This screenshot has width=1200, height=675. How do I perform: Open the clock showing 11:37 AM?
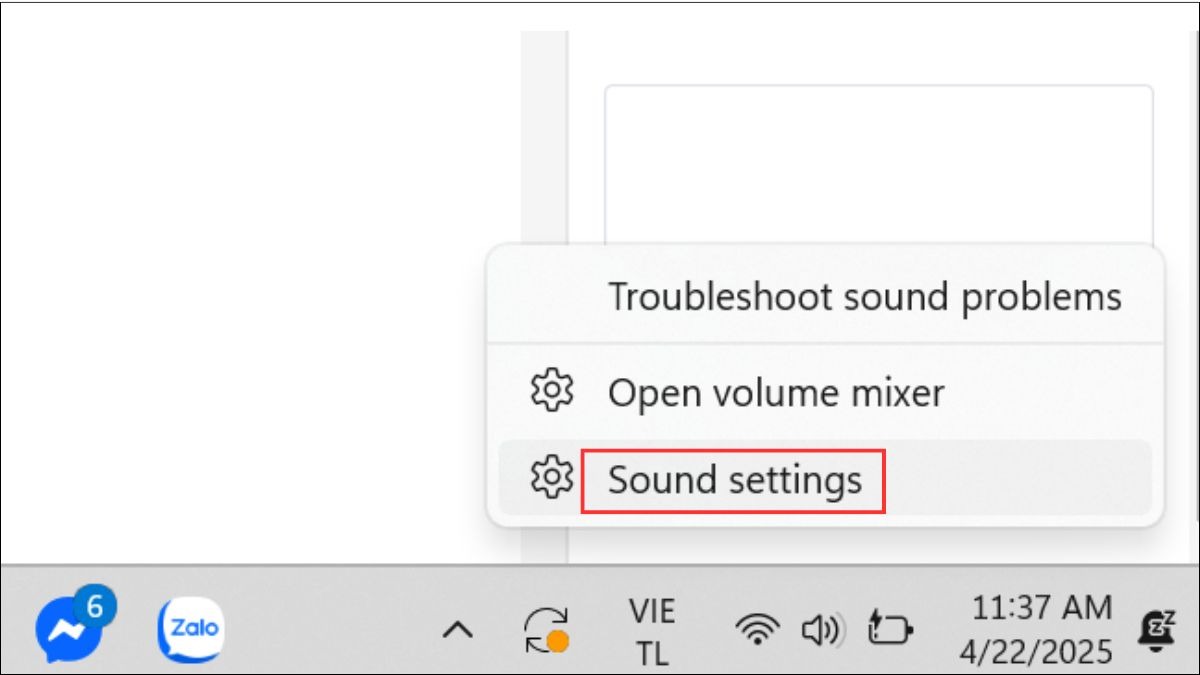coord(1042,608)
